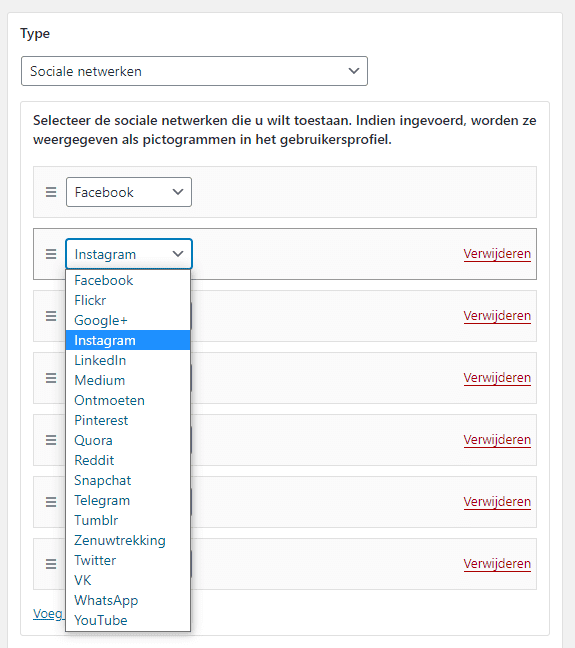This screenshot has width=575, height=648.
Task: Open the Facebook network dropdown
Action: click(129, 192)
